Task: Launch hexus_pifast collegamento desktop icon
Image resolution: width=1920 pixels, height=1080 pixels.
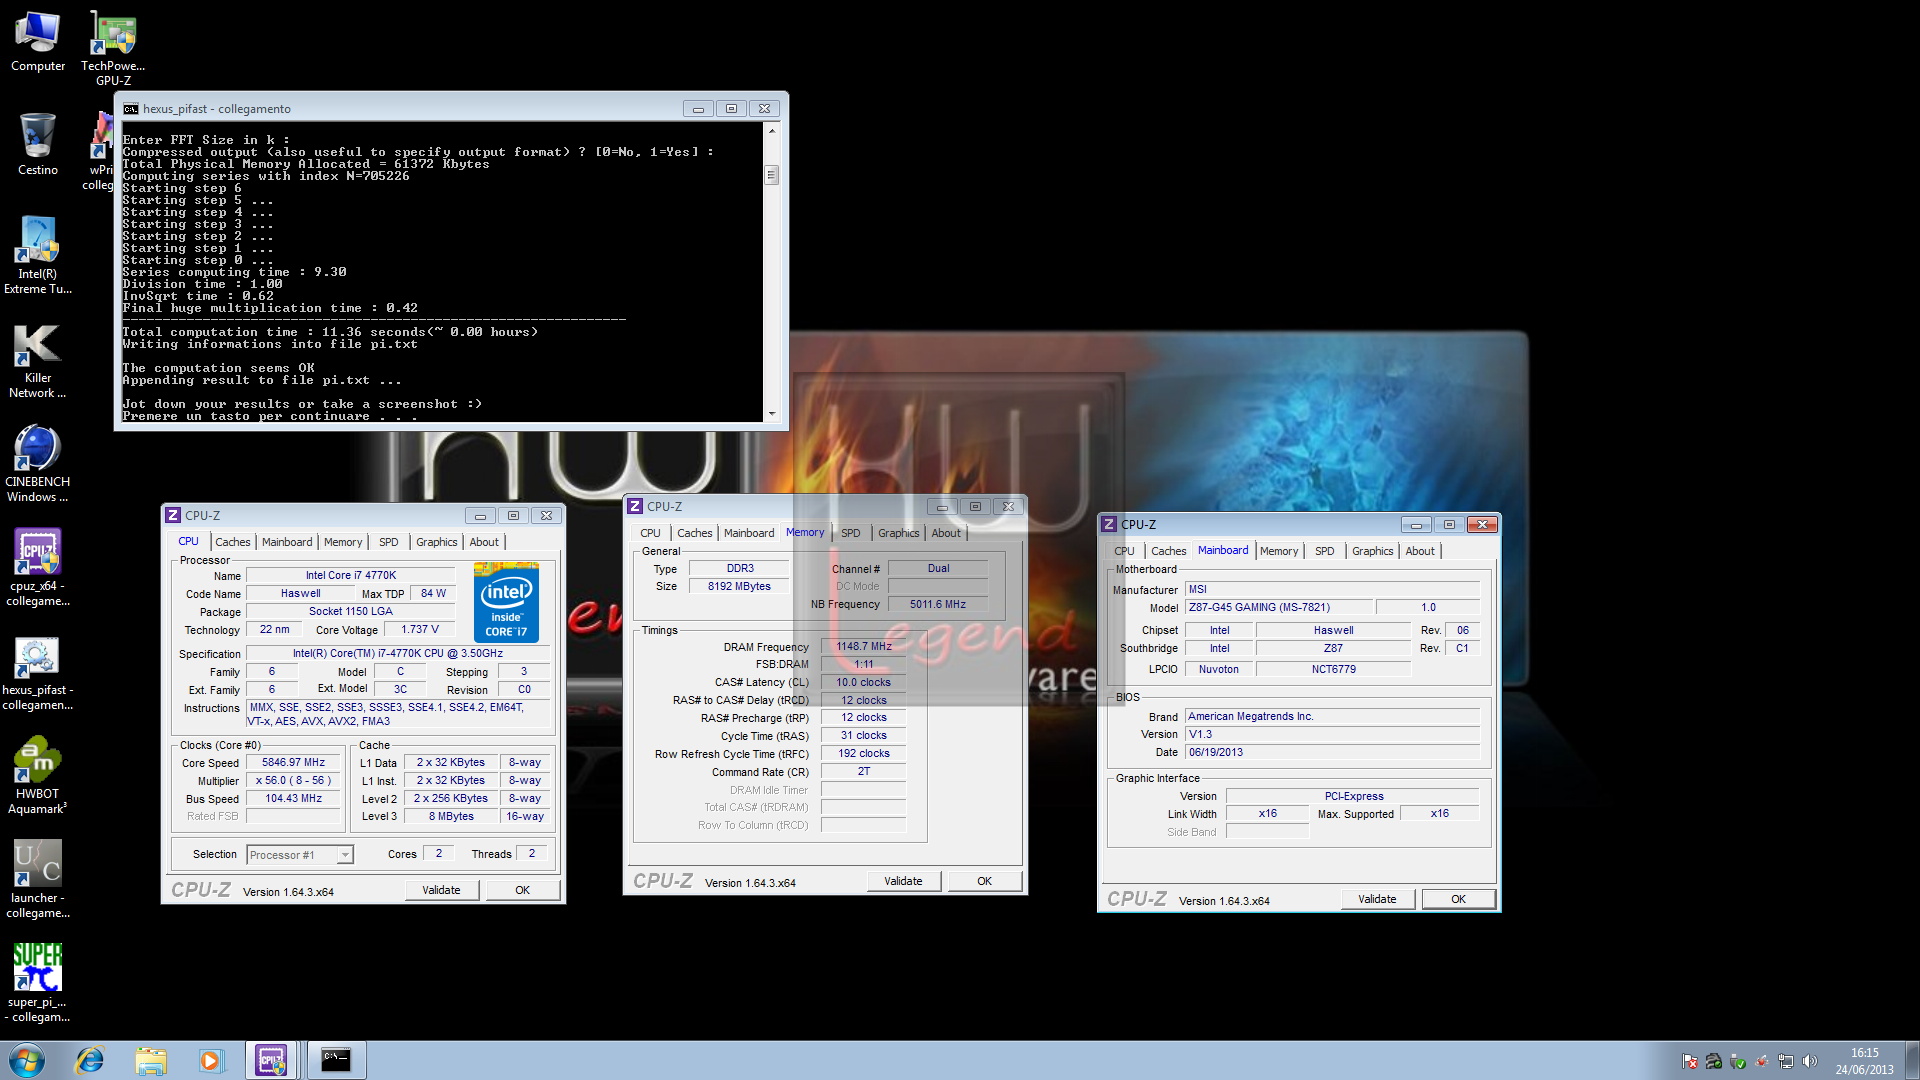Action: coord(38,672)
